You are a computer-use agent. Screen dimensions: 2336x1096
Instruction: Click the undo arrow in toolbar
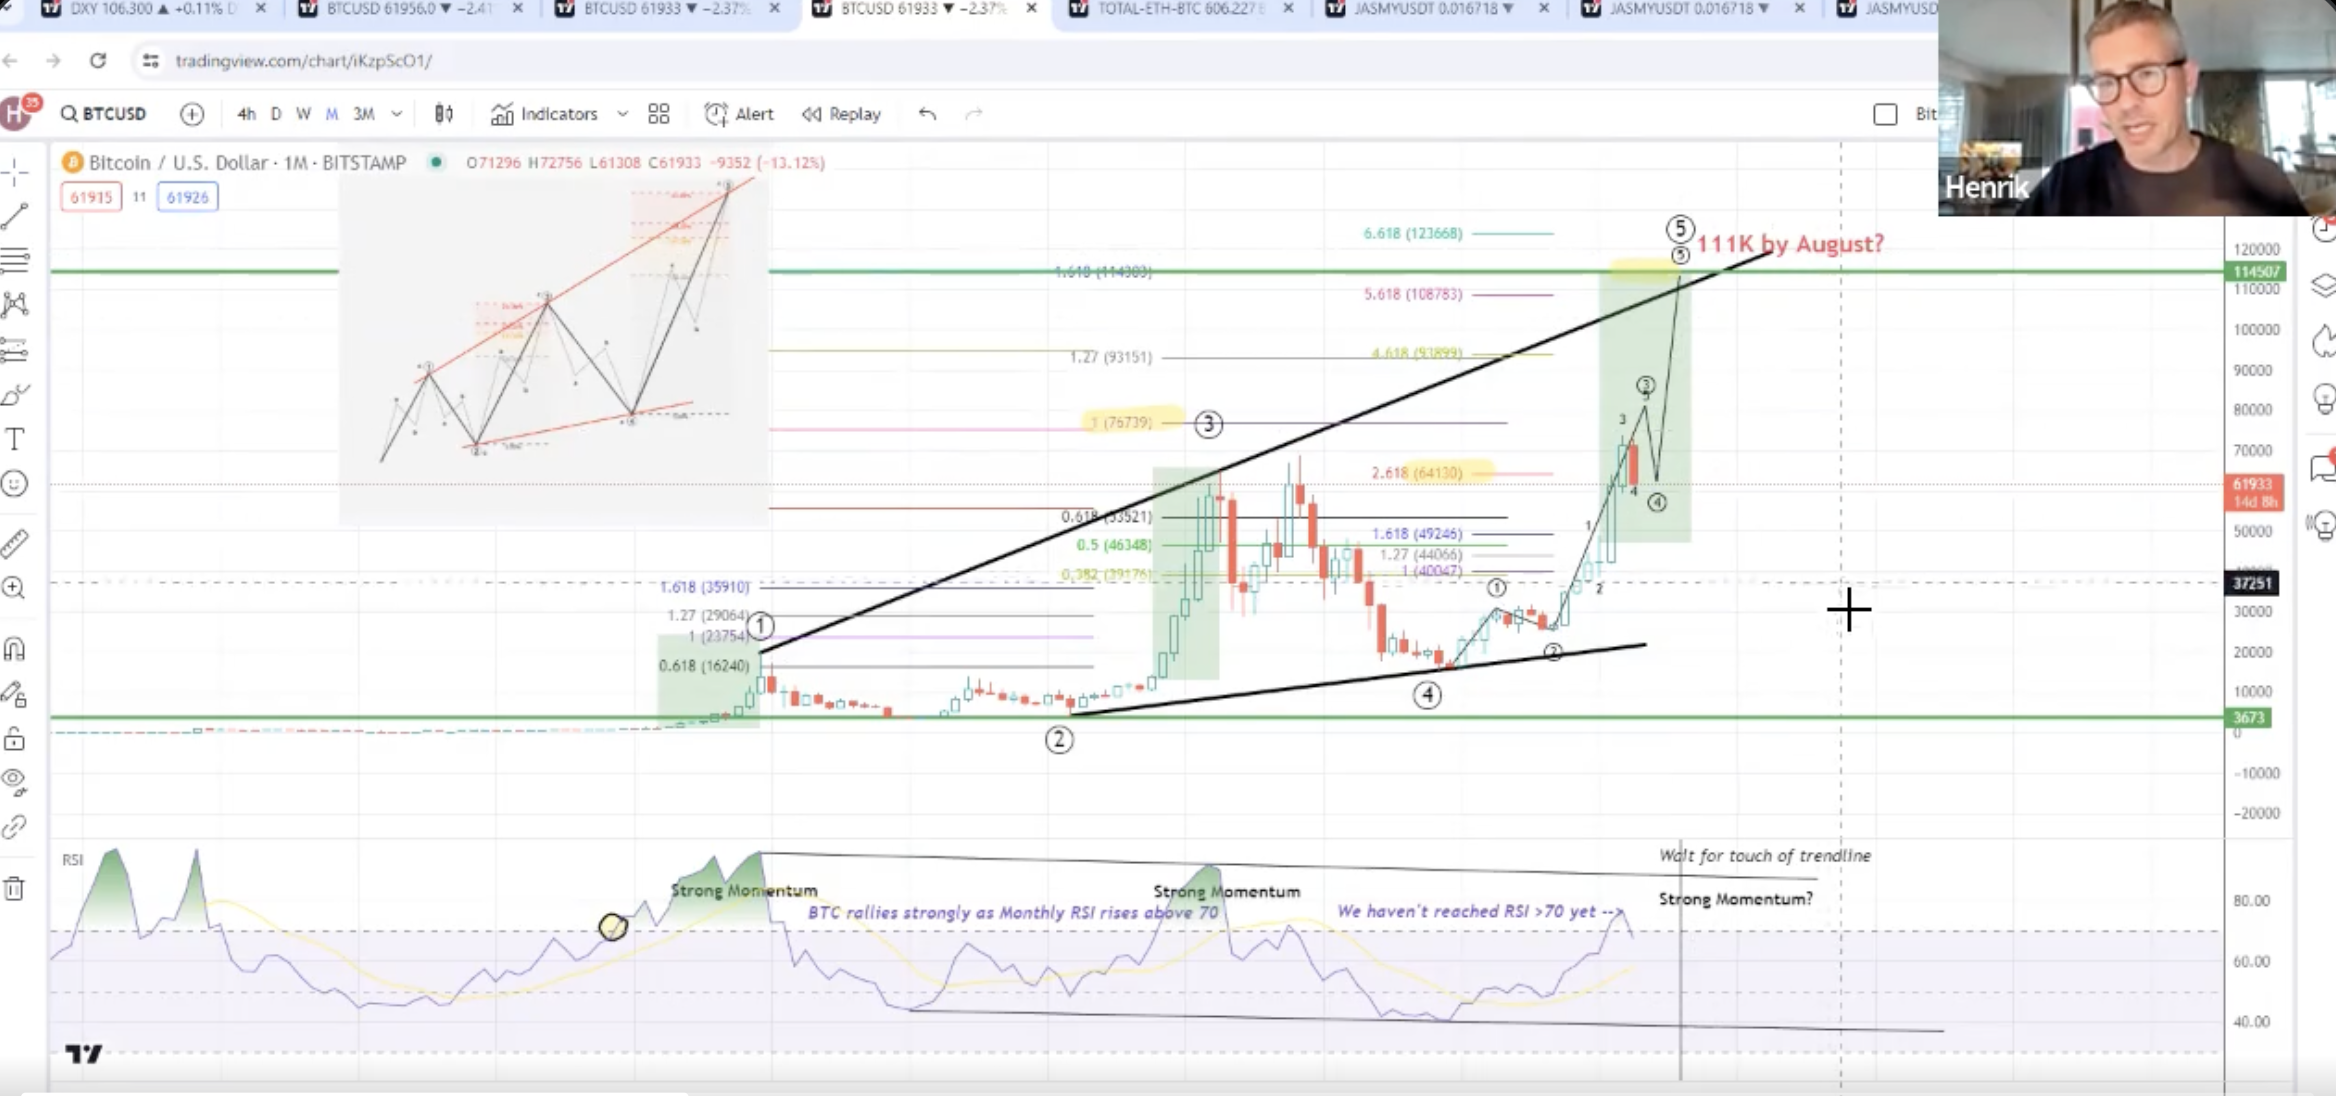pos(927,114)
